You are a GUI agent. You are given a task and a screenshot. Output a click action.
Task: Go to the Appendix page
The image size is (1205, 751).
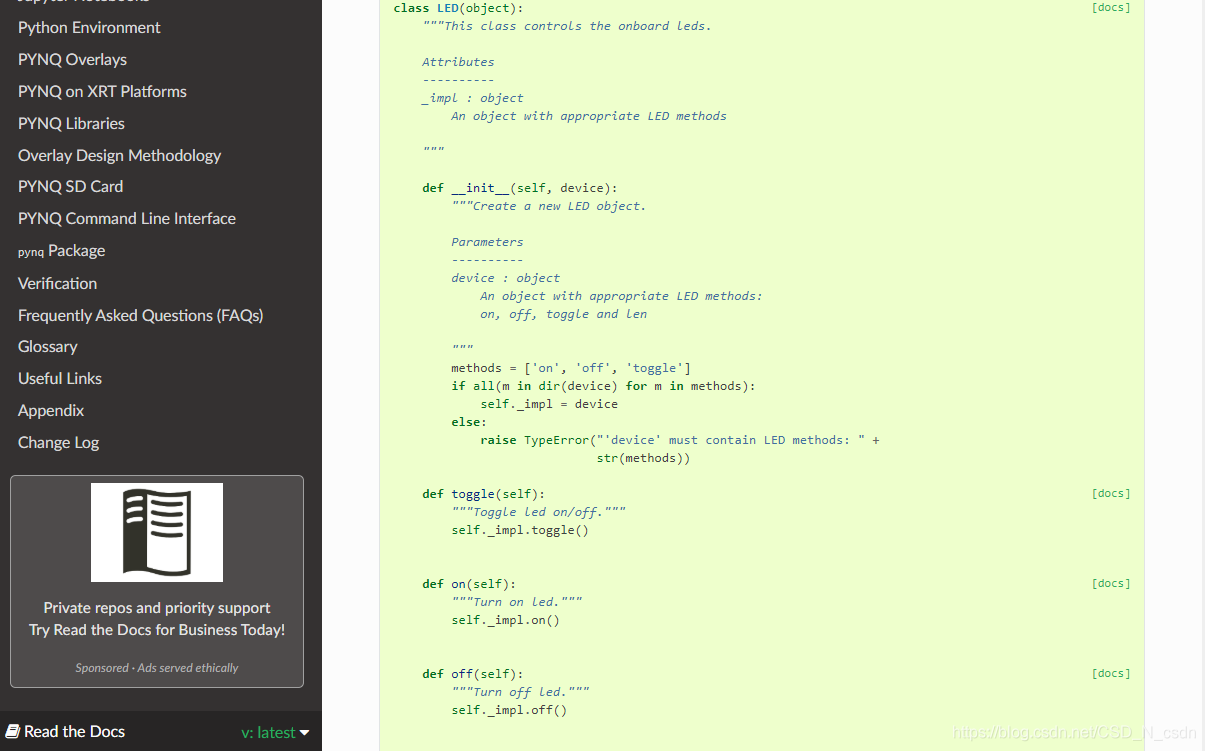tap(51, 410)
